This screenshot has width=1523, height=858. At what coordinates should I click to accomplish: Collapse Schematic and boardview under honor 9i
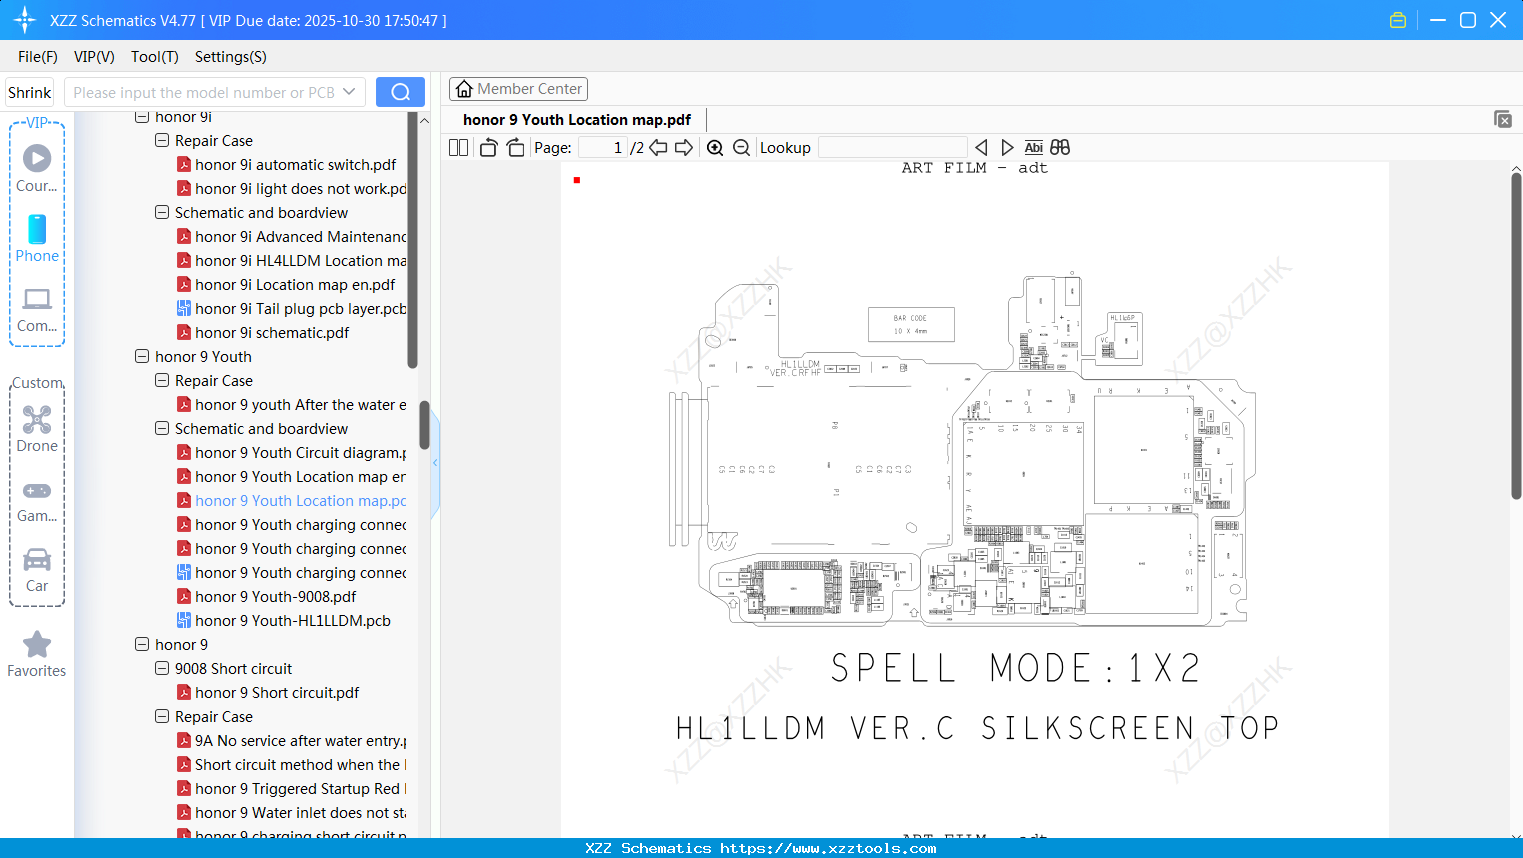coord(162,213)
